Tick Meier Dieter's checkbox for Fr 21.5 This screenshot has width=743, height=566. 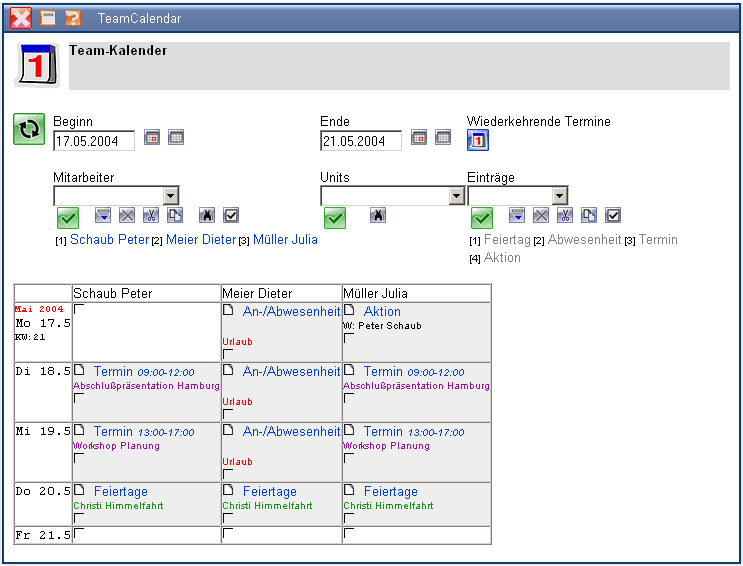coord(228,535)
